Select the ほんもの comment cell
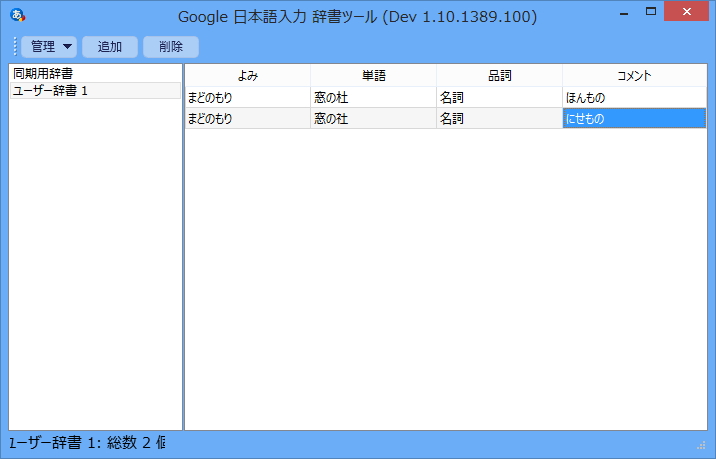This screenshot has height=459, width=716. (635, 97)
